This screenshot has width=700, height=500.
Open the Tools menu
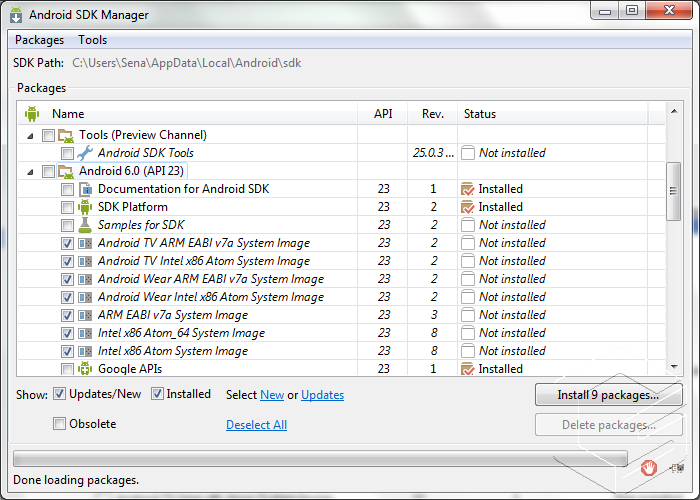coord(92,40)
